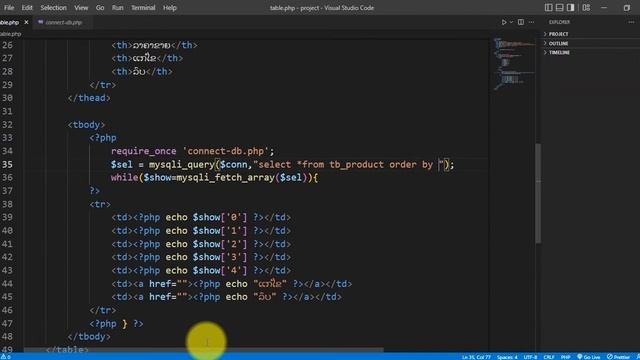Change indentation via Spaces: 4
This screenshot has width=640, height=360.
point(507,357)
